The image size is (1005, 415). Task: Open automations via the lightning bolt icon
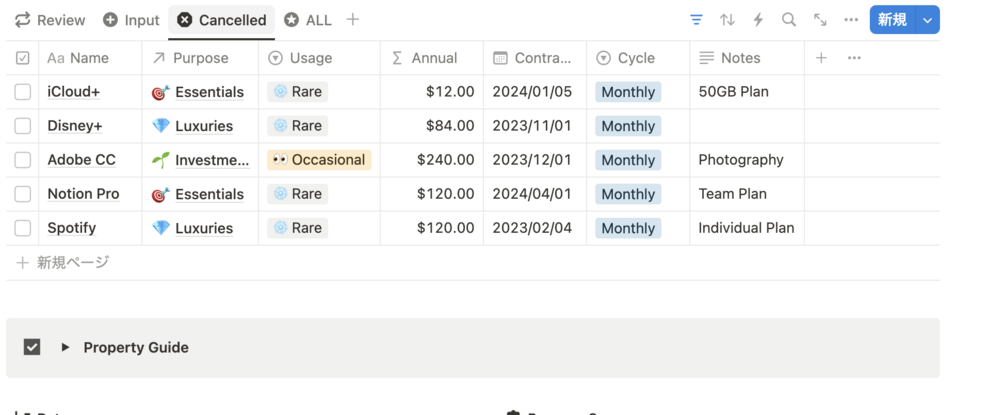coord(758,20)
